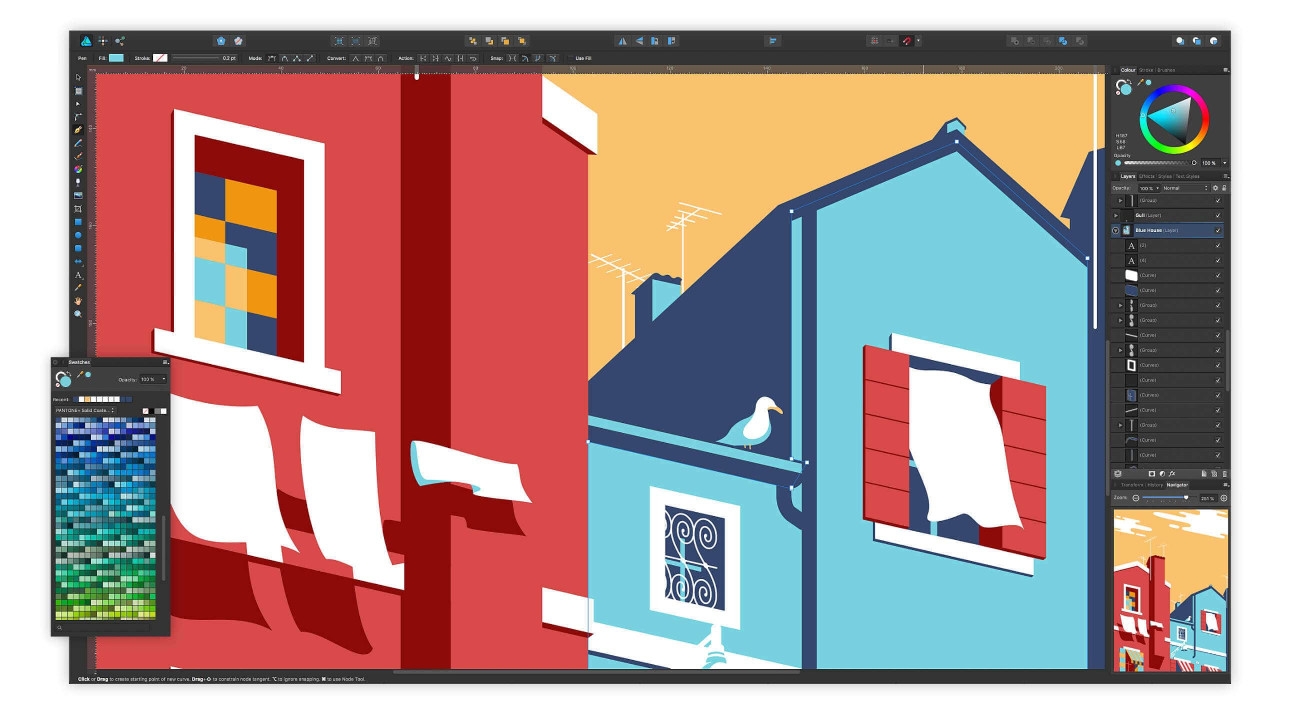Toggle visibility of the Blue House layer
Viewport: 1300px width, 709px height.
(x=1218, y=230)
